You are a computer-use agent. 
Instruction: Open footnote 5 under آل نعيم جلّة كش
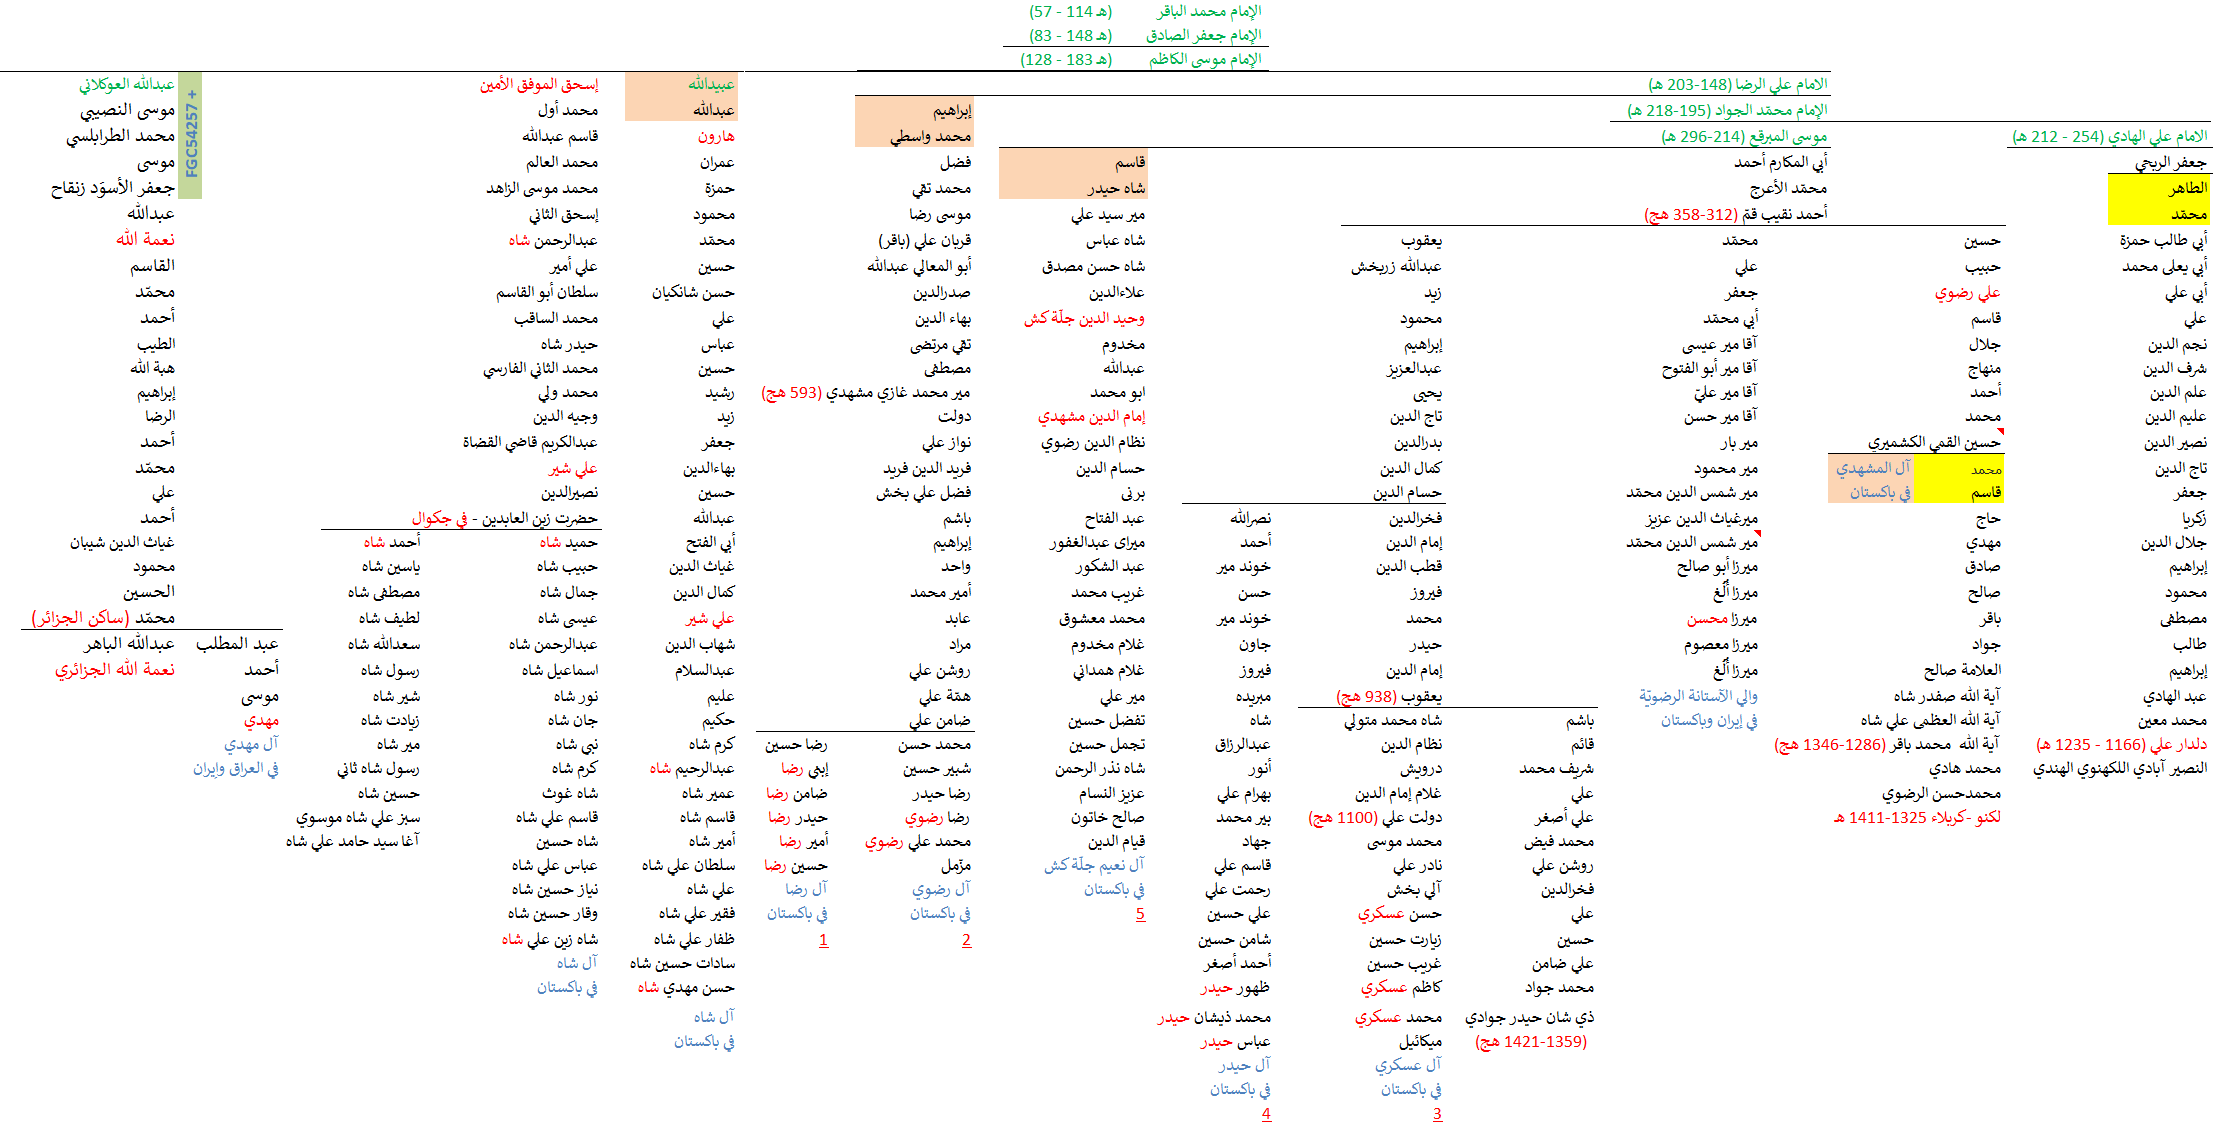point(1140,914)
